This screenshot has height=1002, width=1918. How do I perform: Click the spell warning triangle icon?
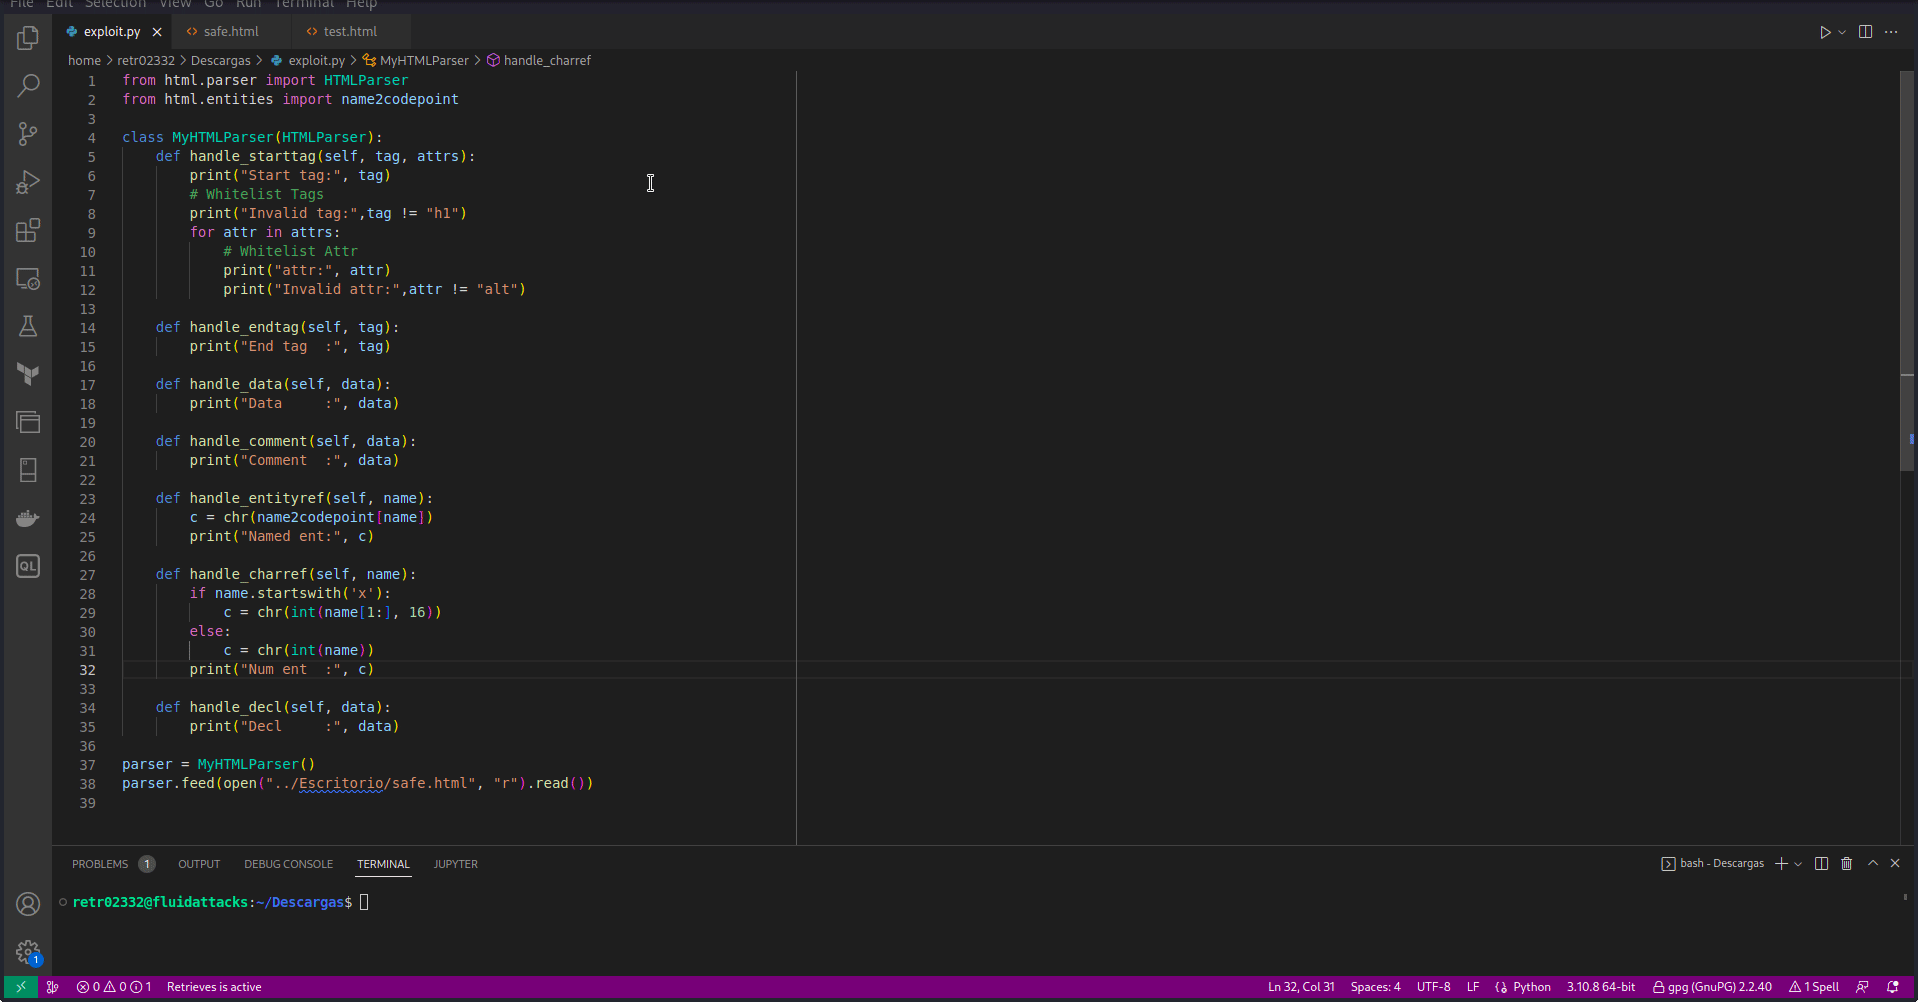pos(1795,987)
